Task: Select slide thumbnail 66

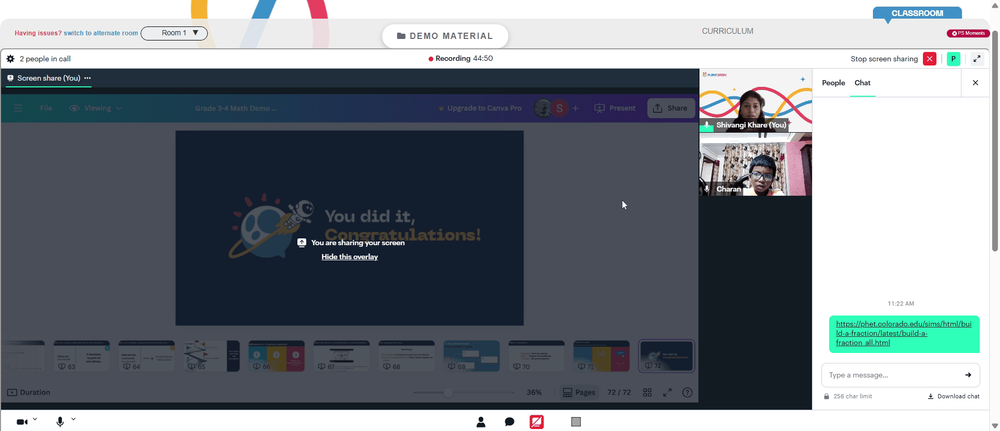Action: point(276,356)
